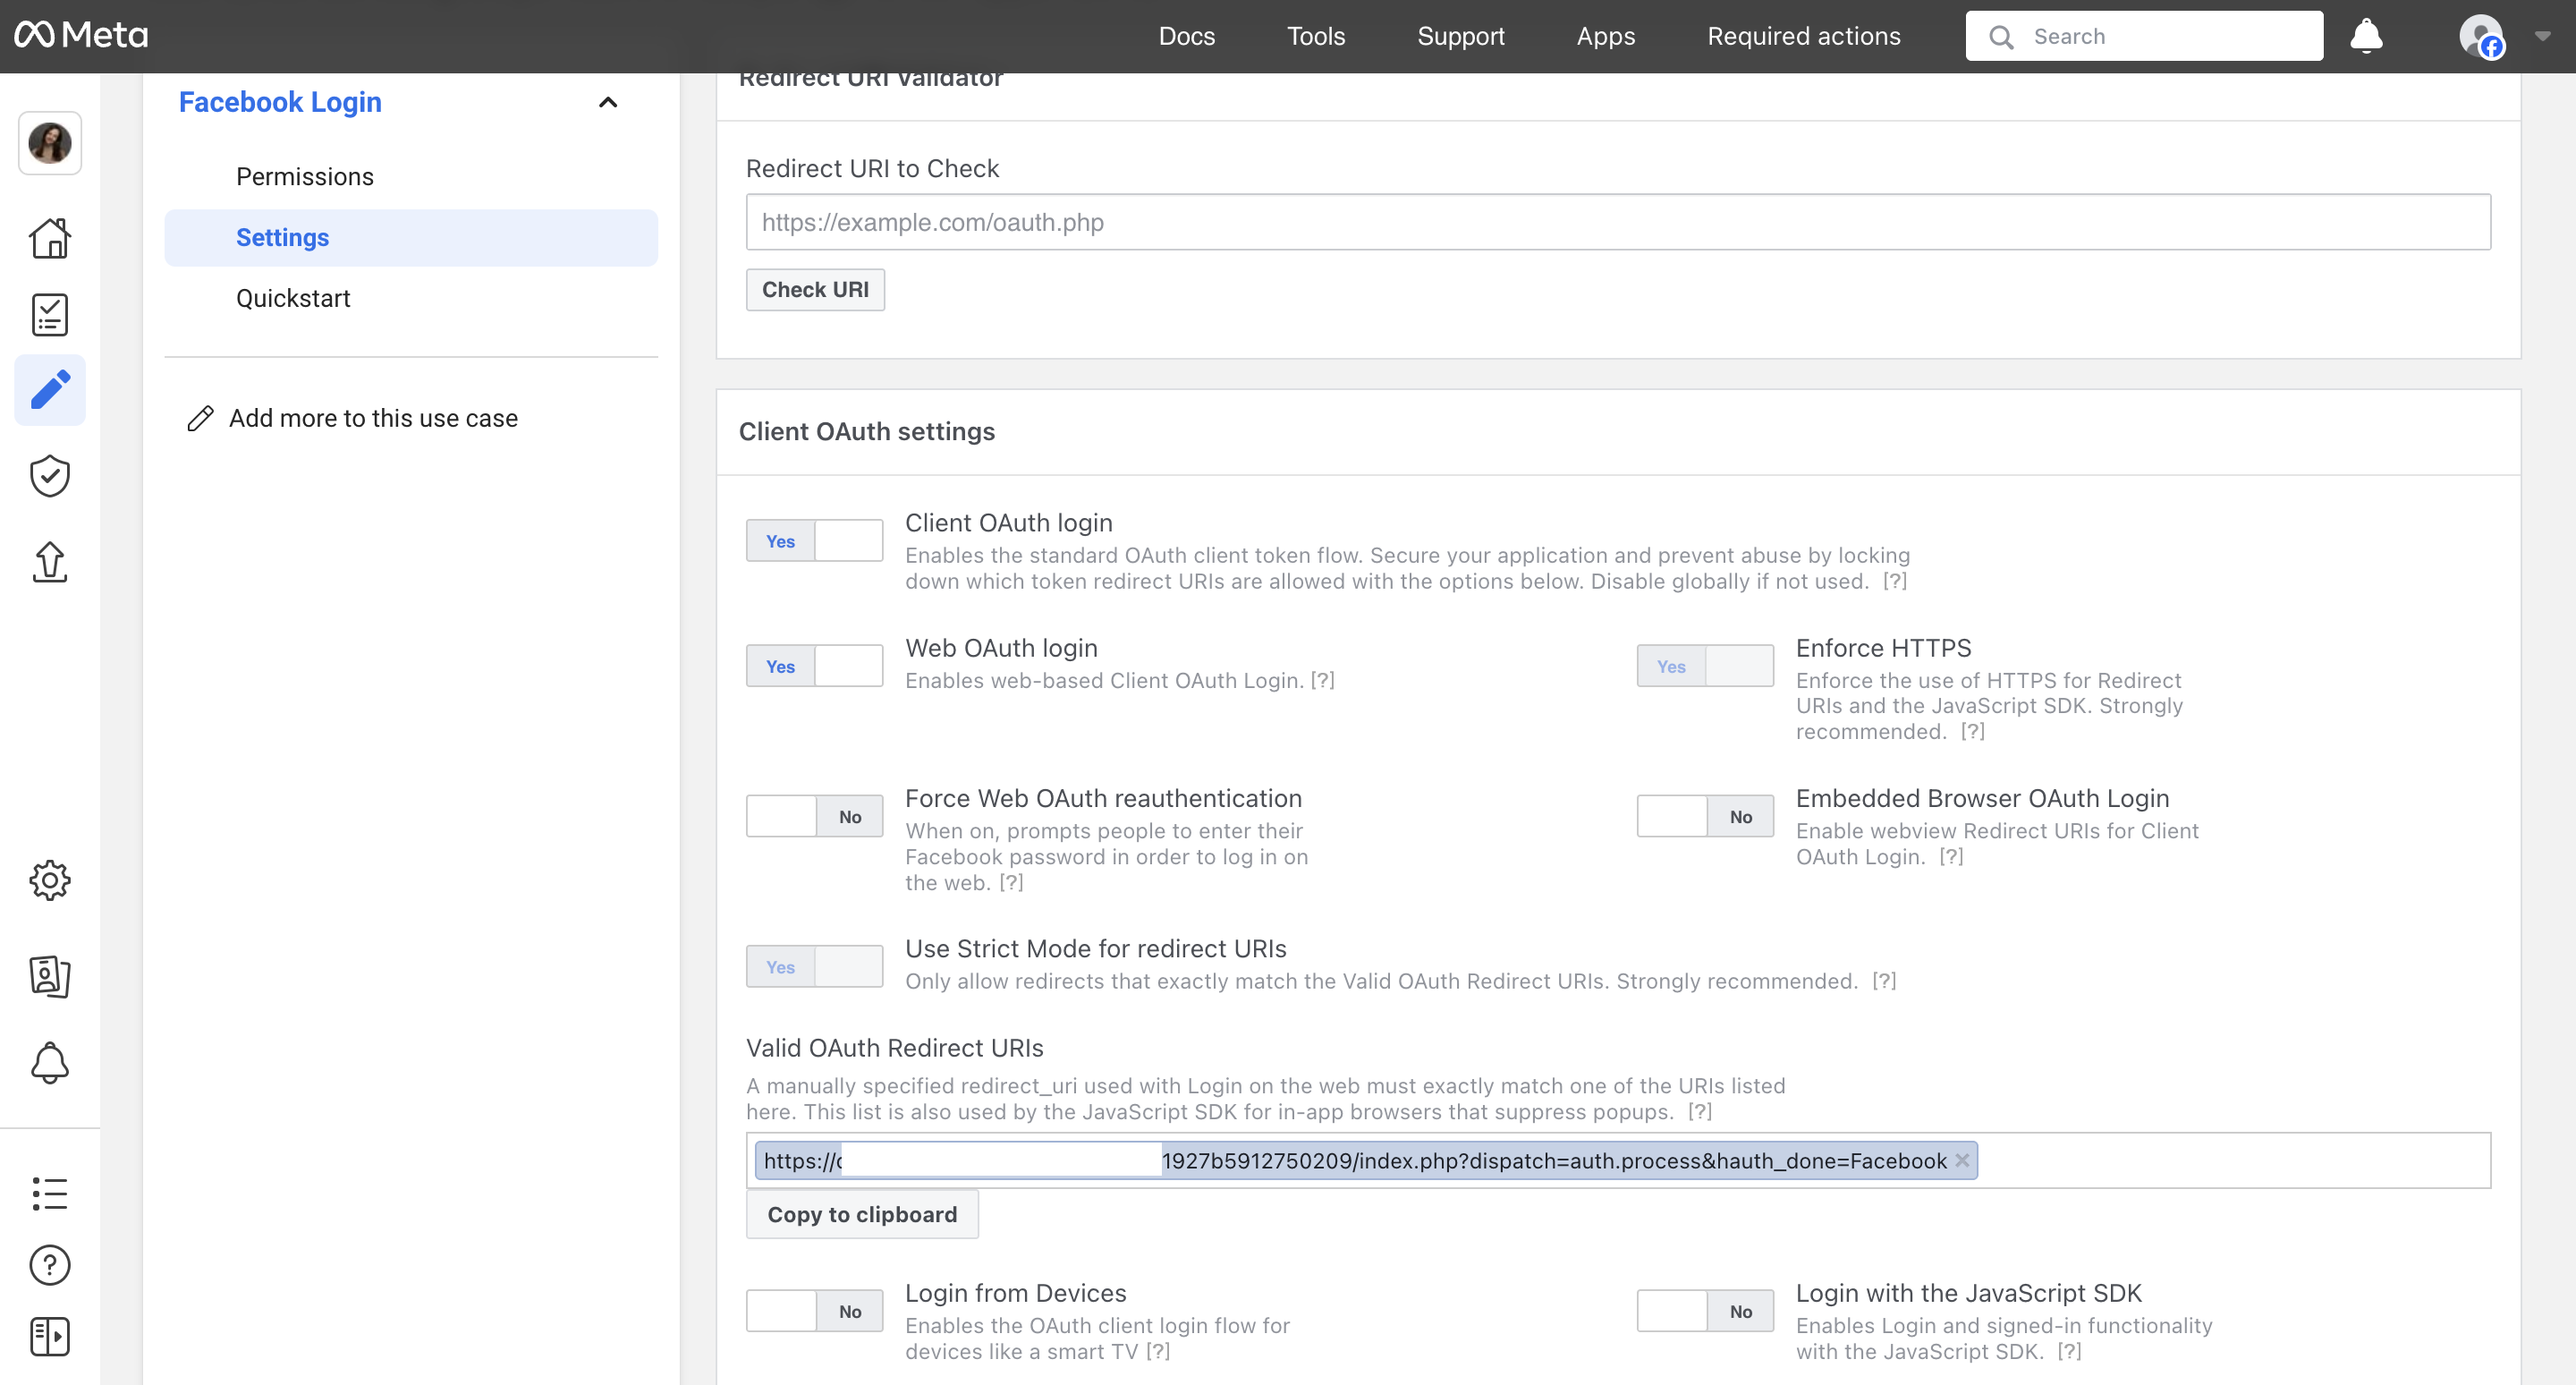The height and width of the screenshot is (1385, 2576).
Task: Open App settings gear icon
Action: 50,880
